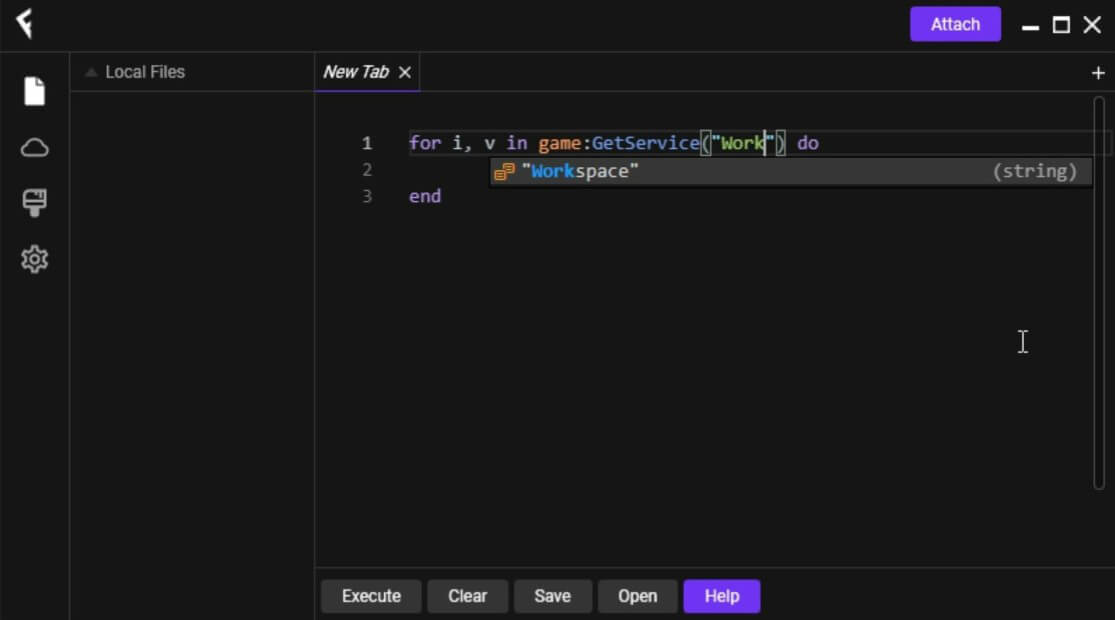Open the Help panel
This screenshot has height=620, width=1115.
pyautogui.click(x=721, y=596)
